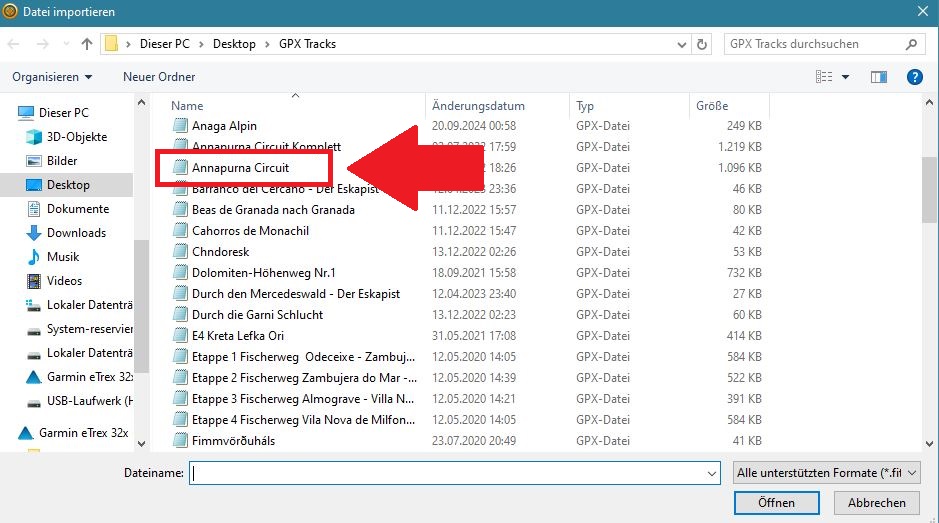Click the search magnifier icon
Image resolution: width=939 pixels, height=523 pixels.
911,44
